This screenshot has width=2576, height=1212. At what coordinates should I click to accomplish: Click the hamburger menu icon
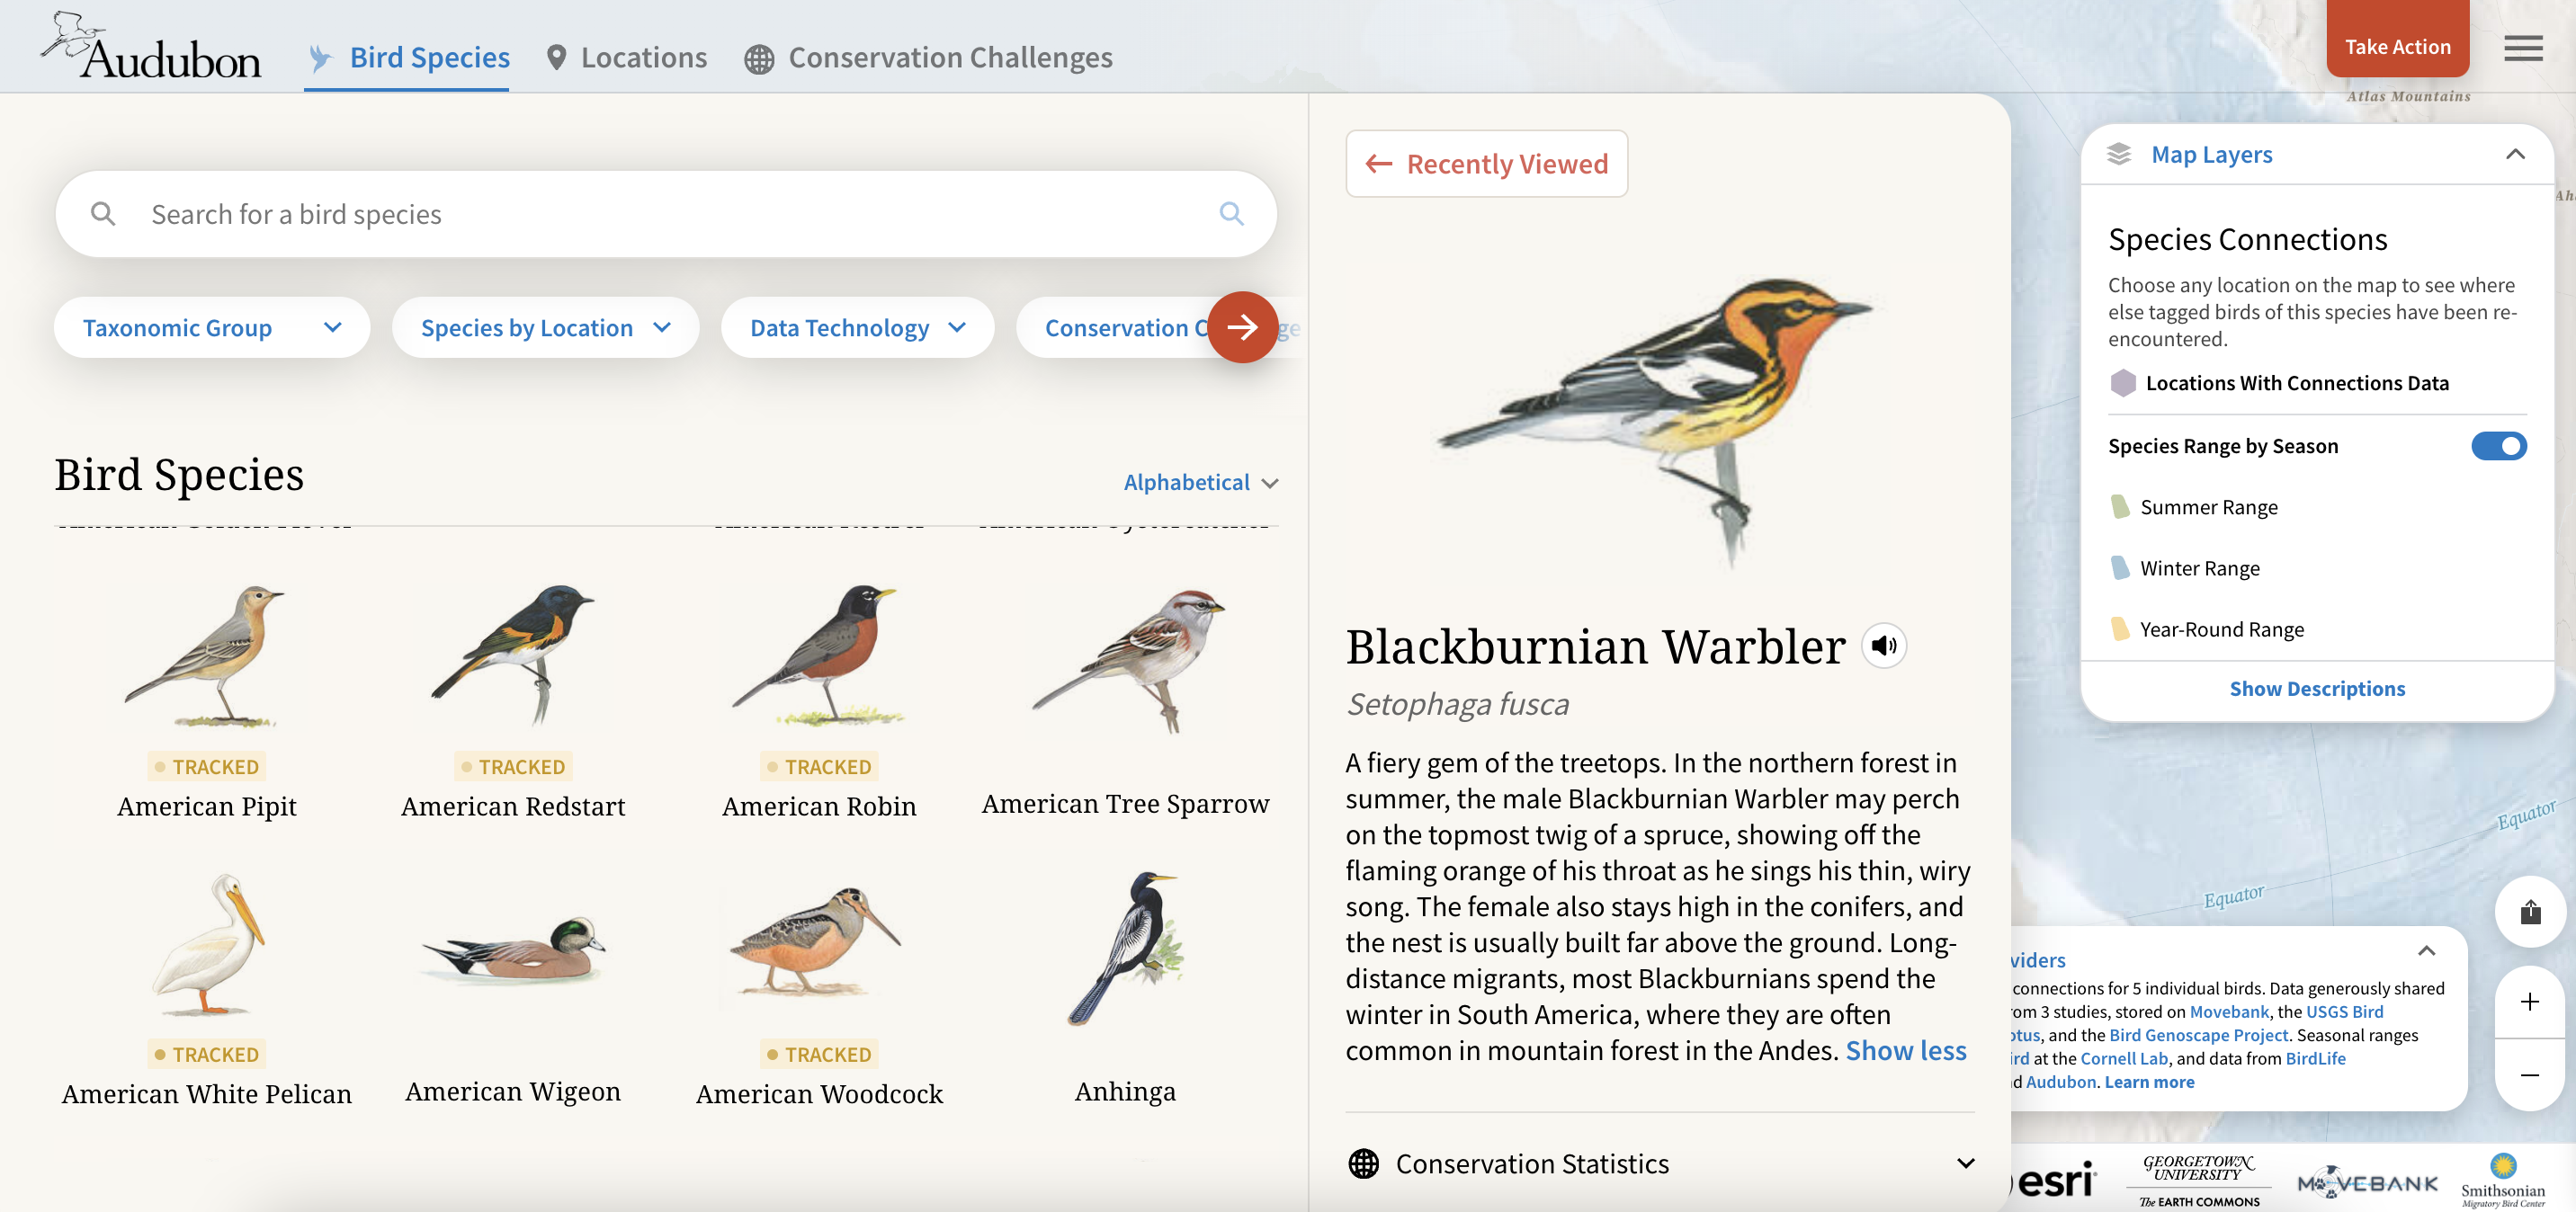[x=2522, y=48]
